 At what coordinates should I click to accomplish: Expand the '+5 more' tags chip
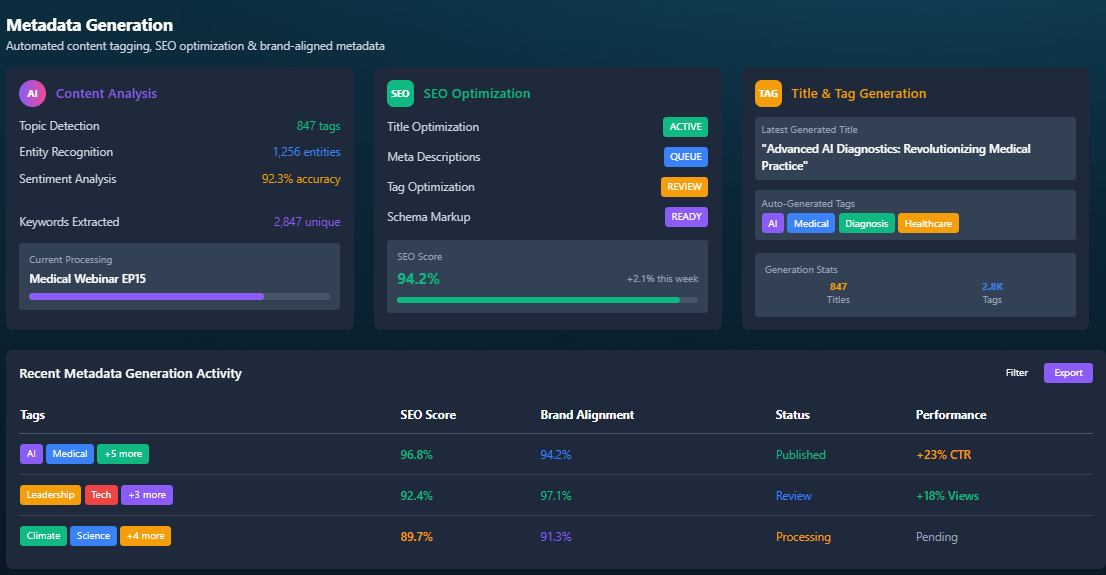pyautogui.click(x=123, y=454)
